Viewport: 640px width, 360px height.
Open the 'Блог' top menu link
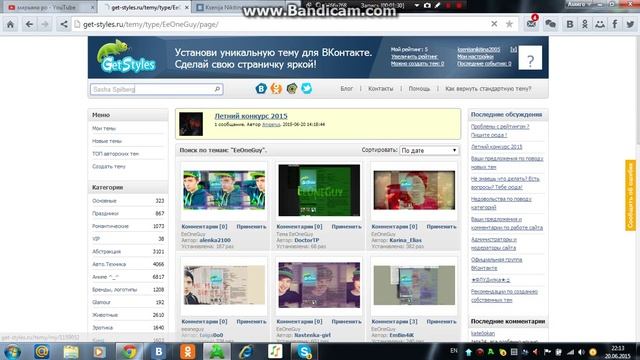click(x=347, y=89)
